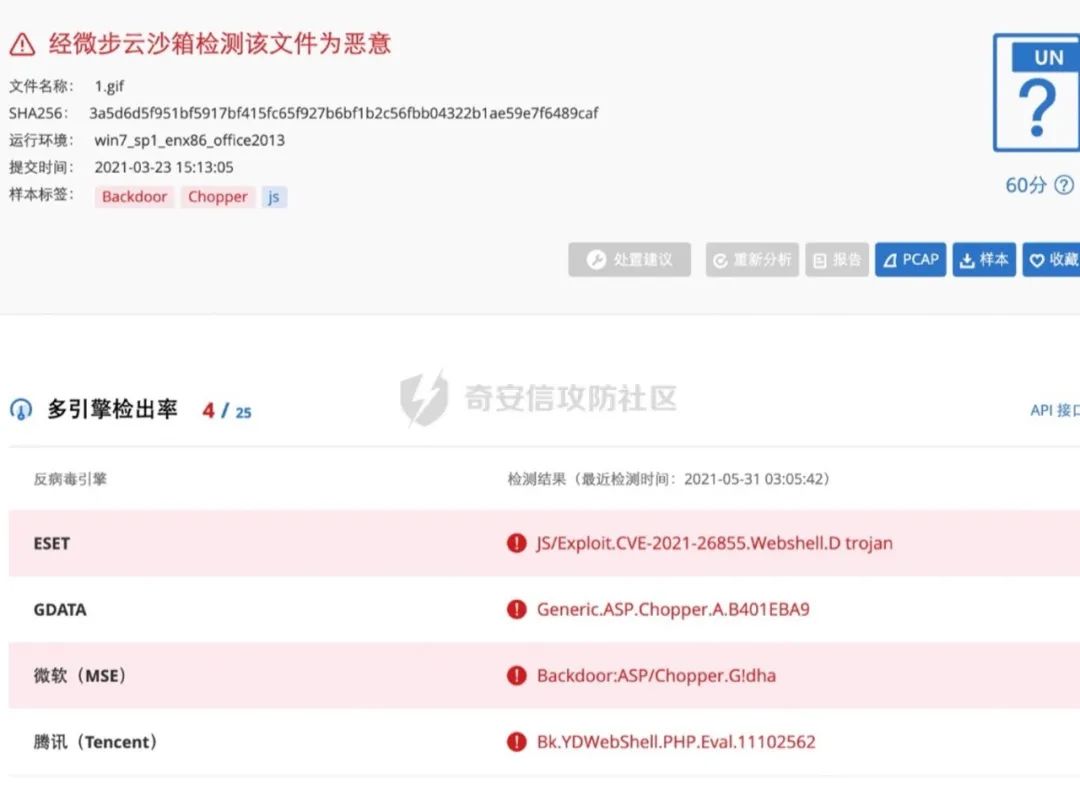The image size is (1080, 795).
Task: Click the 重新分析 reanalyze button
Action: tap(751, 260)
